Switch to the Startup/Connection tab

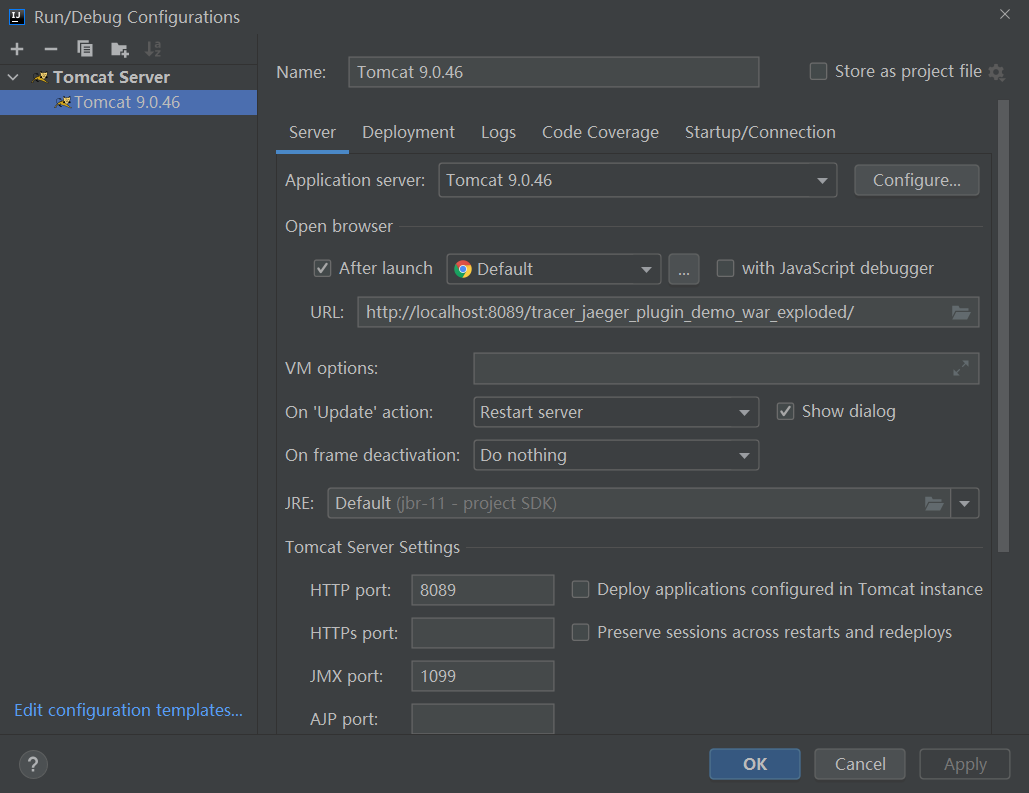(760, 133)
